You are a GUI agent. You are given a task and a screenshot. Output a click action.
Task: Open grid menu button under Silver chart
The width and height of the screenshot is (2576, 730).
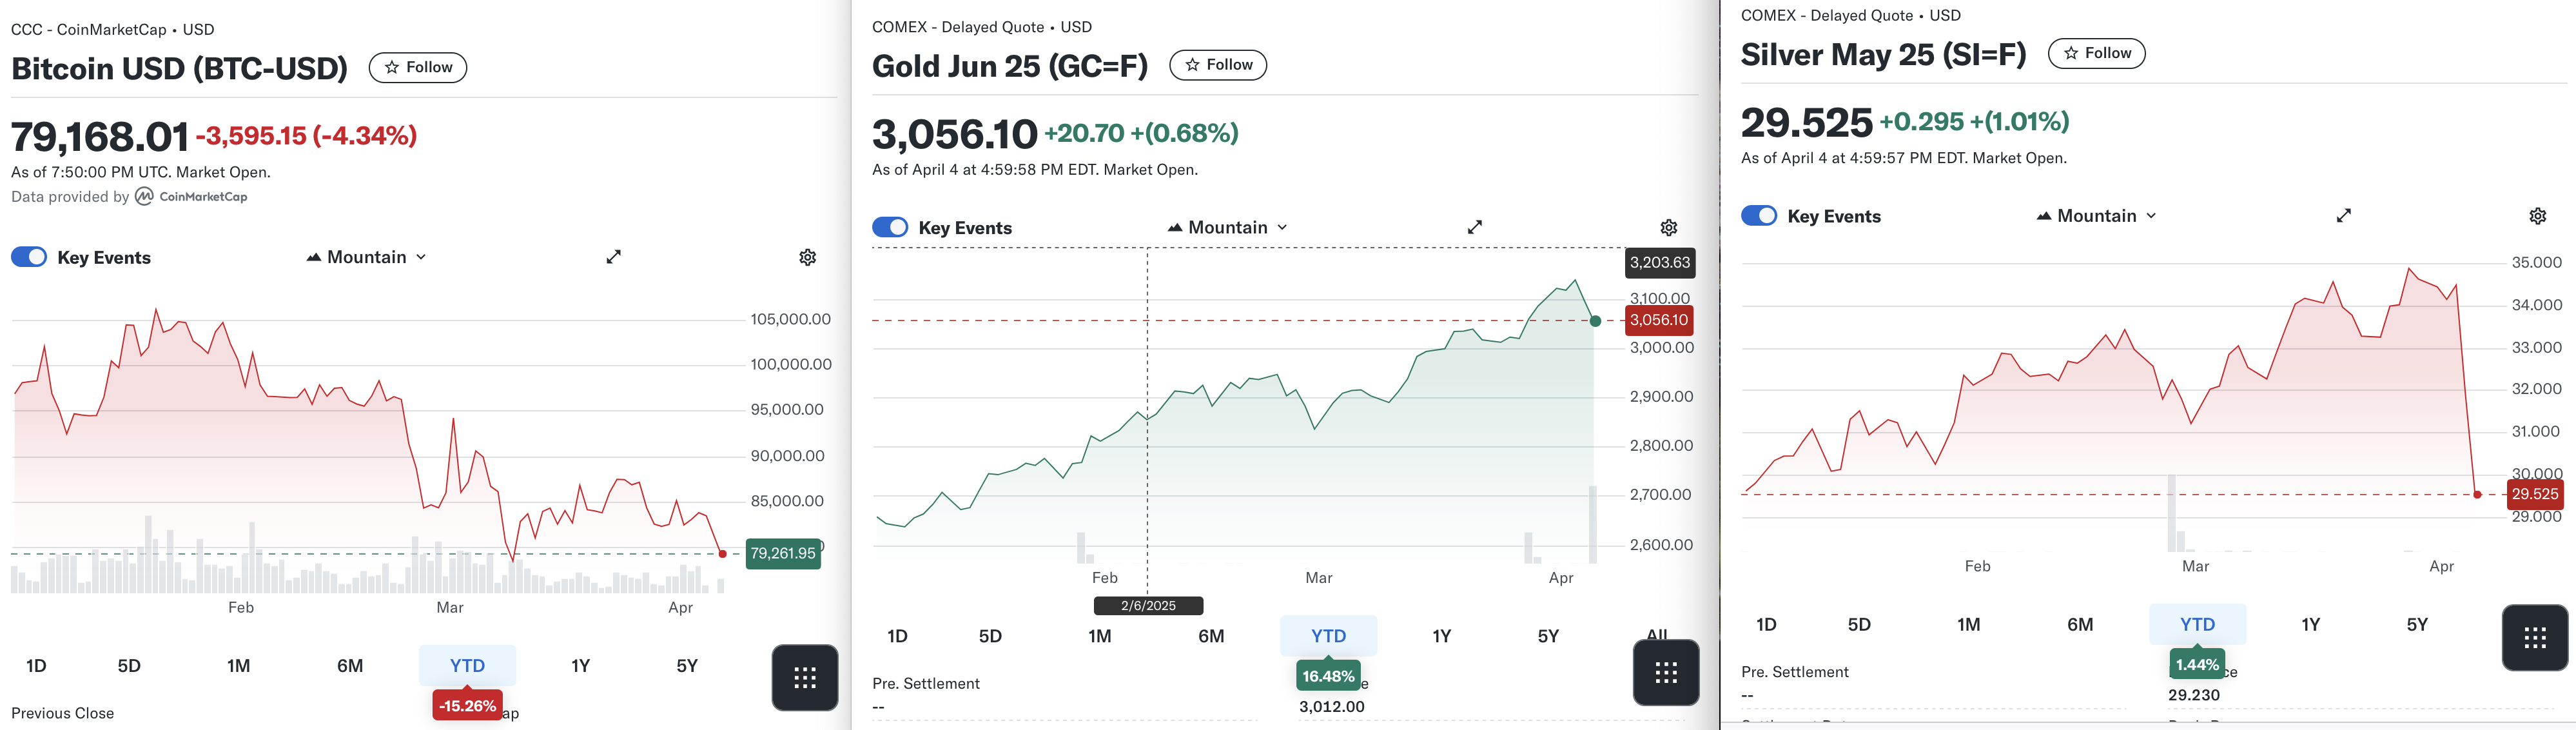[x=2534, y=638]
